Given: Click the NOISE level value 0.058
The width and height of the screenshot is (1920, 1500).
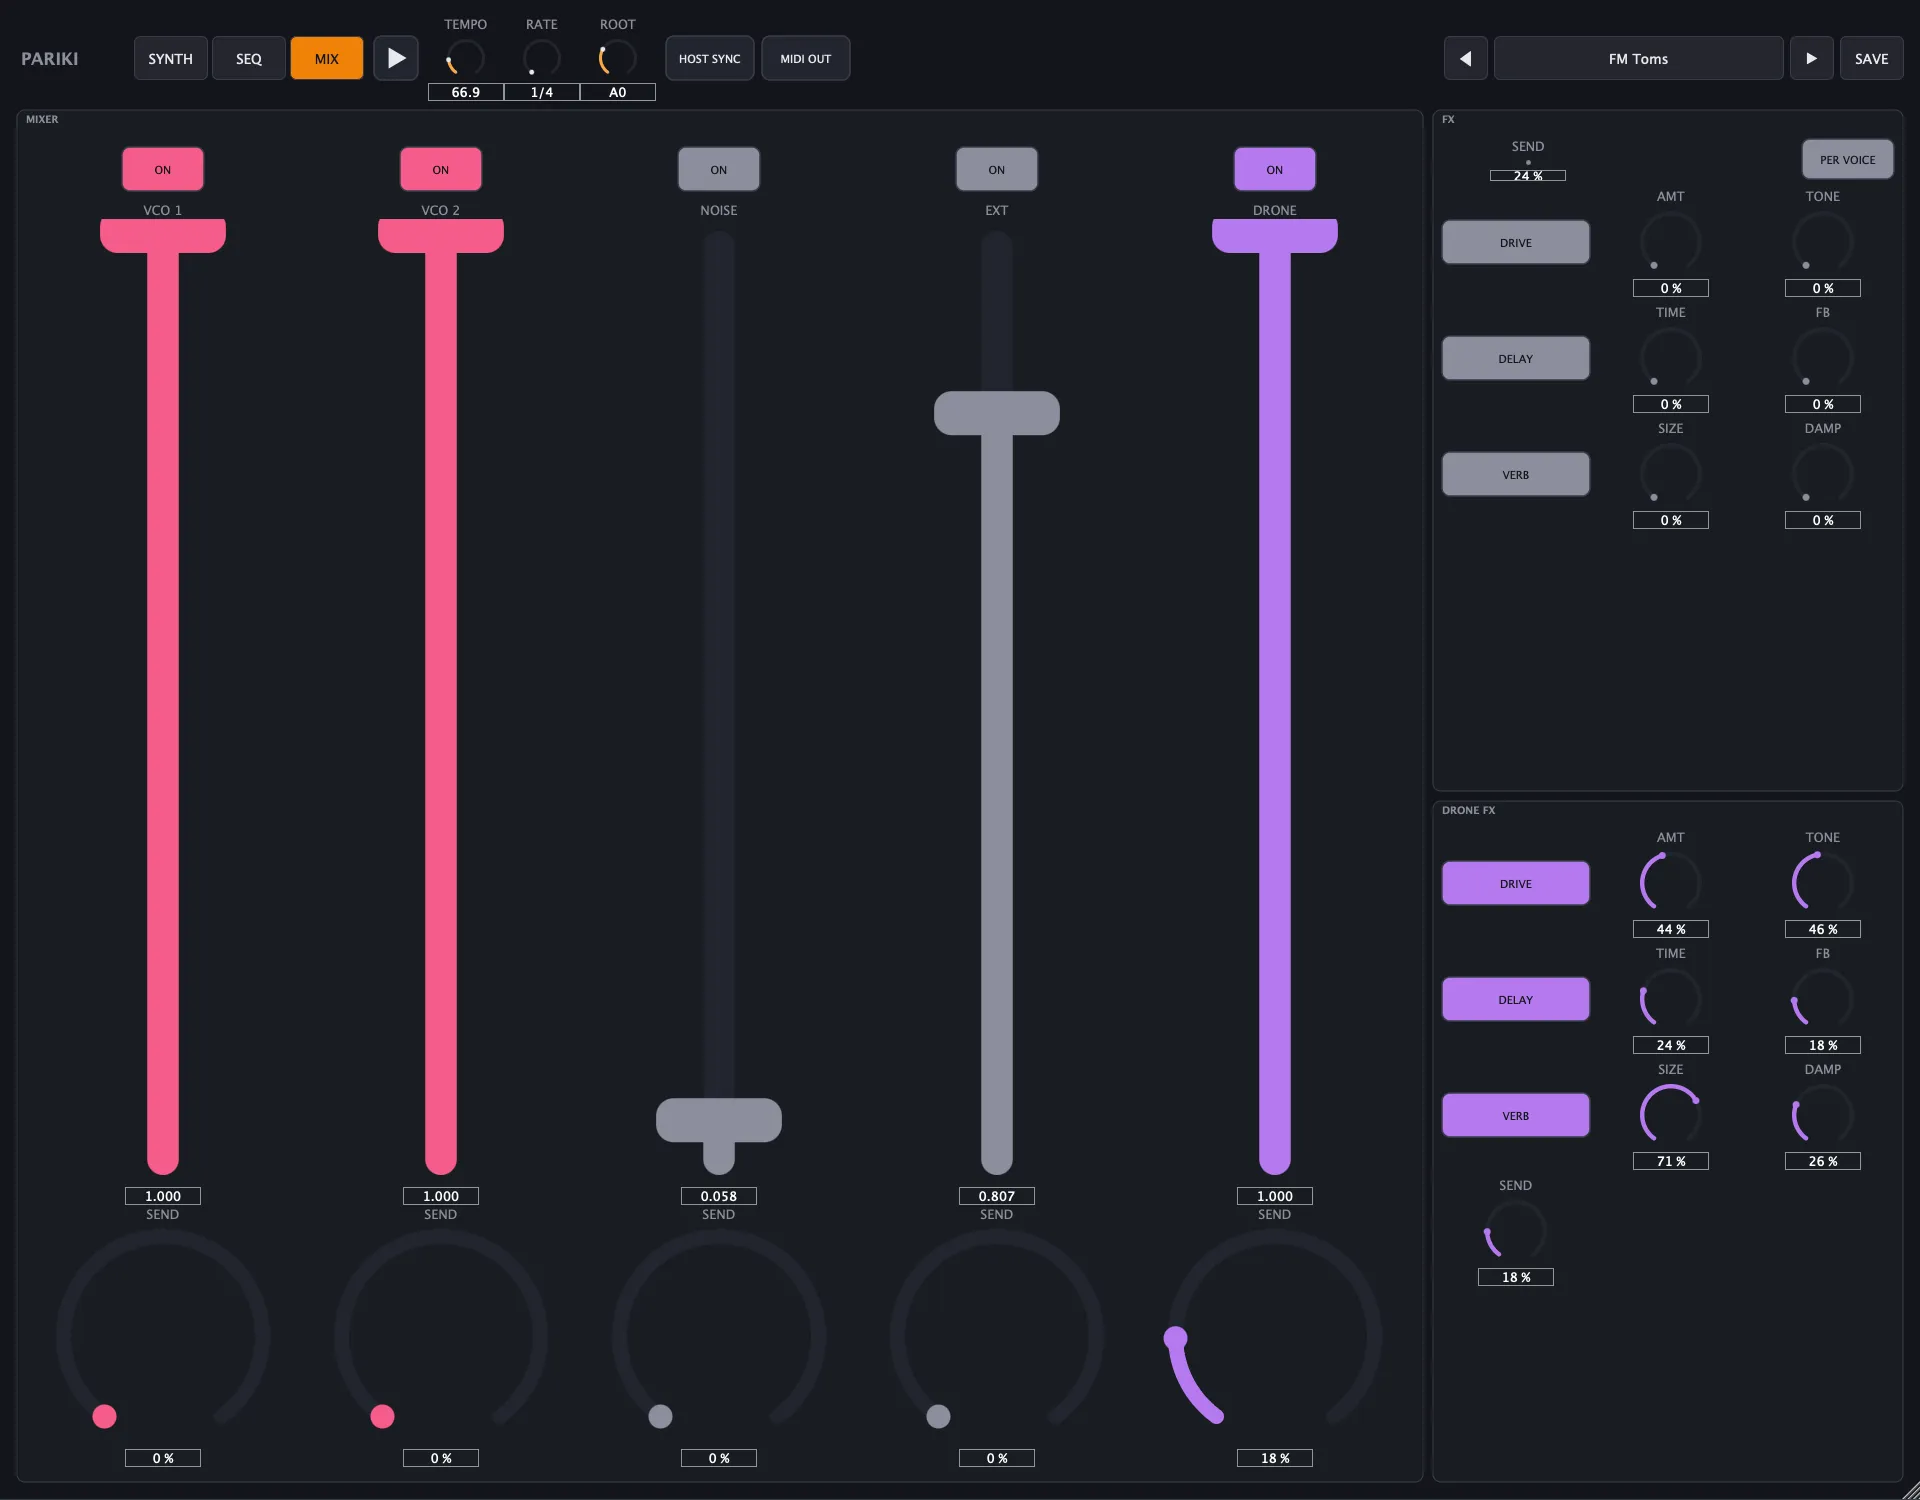Looking at the screenshot, I should click(x=719, y=1196).
